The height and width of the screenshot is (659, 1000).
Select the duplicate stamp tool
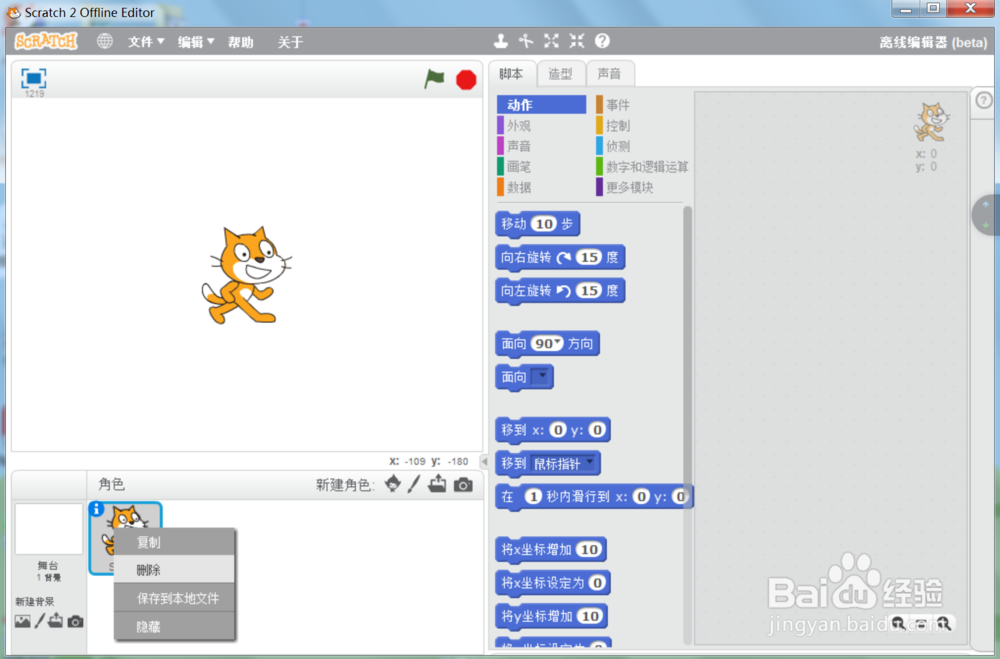pyautogui.click(x=501, y=41)
